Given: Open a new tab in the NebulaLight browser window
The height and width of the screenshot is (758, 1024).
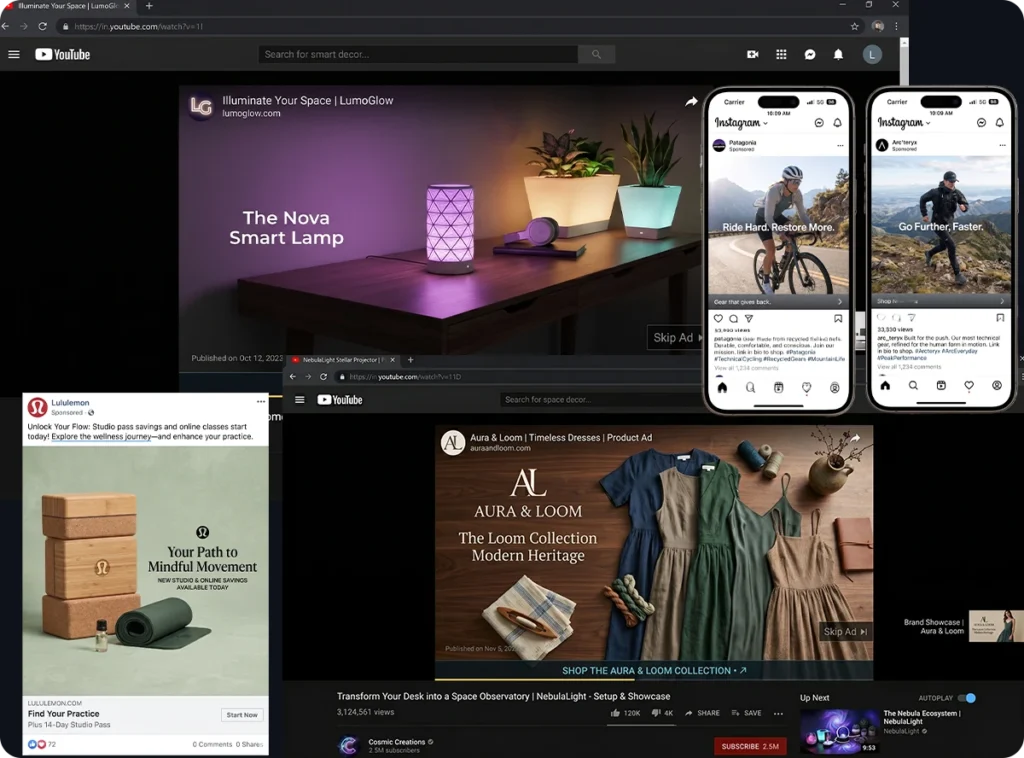Looking at the screenshot, I should tap(410, 360).
